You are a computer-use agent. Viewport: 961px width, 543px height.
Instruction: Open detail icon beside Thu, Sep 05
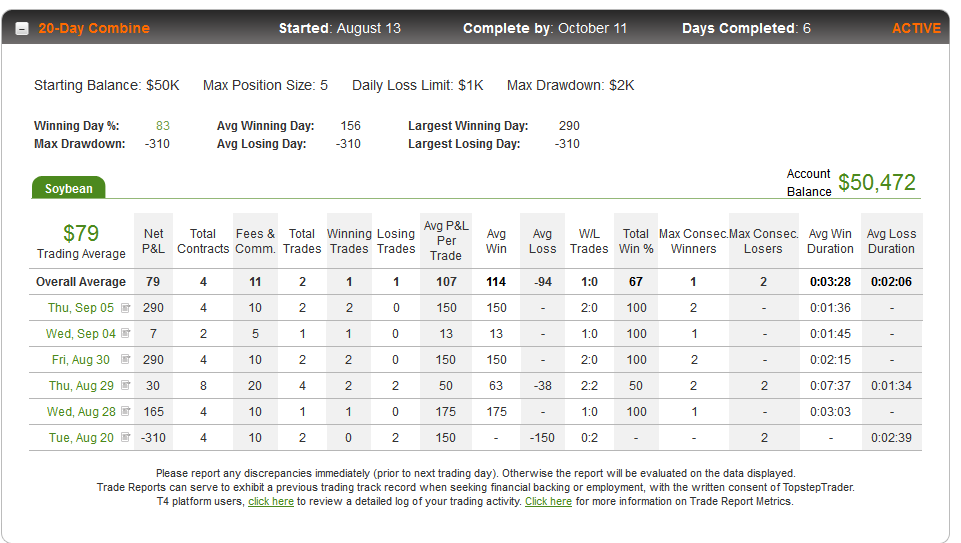coord(126,308)
